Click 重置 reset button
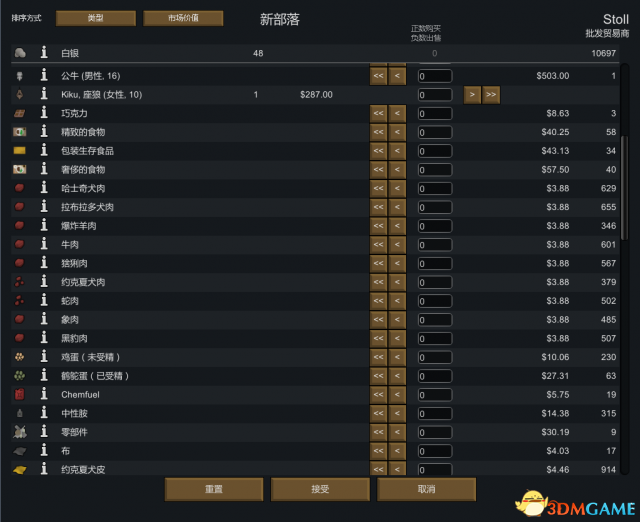 [214, 489]
